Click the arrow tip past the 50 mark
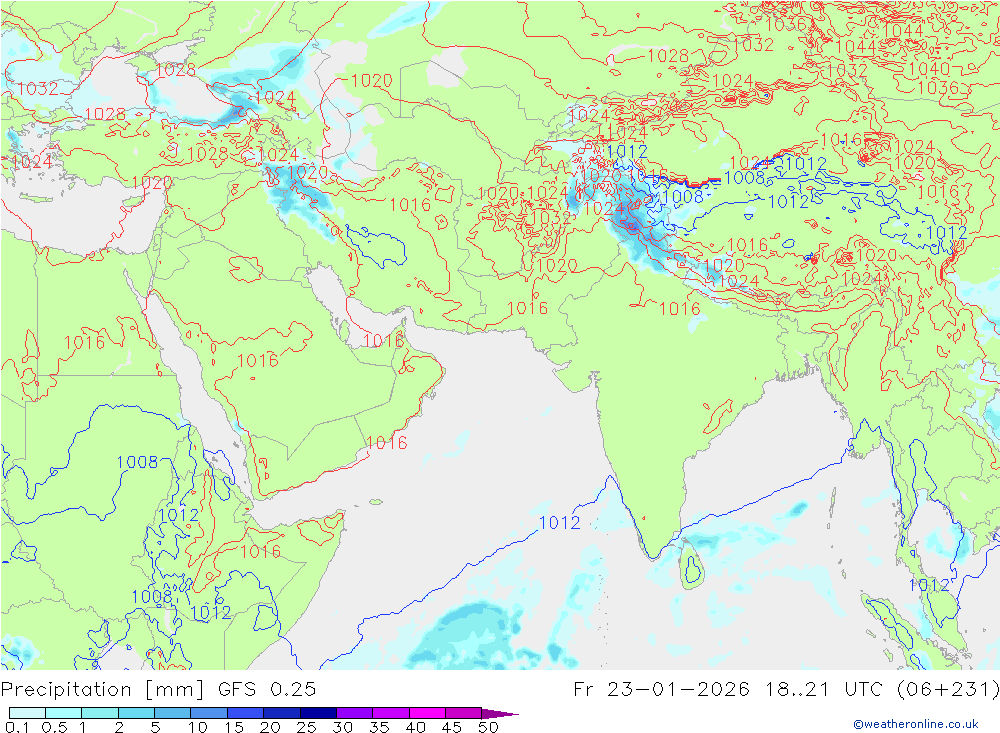 coord(501,714)
